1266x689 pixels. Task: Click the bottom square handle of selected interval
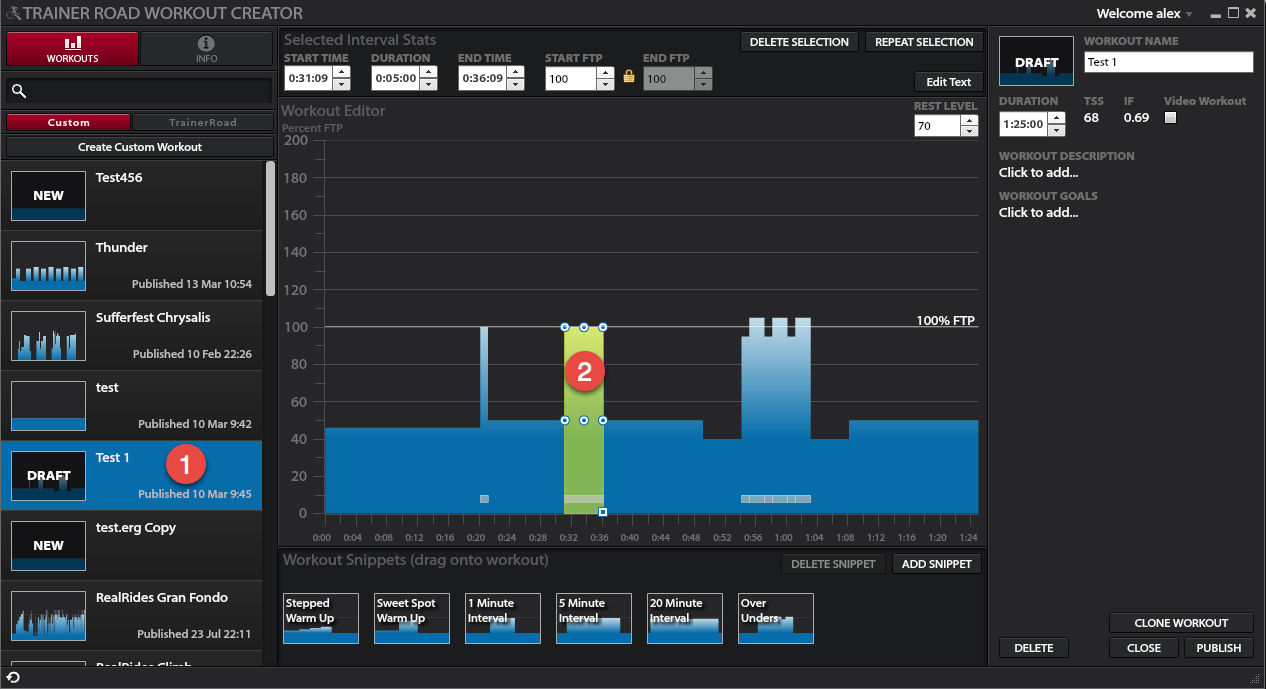coord(603,513)
